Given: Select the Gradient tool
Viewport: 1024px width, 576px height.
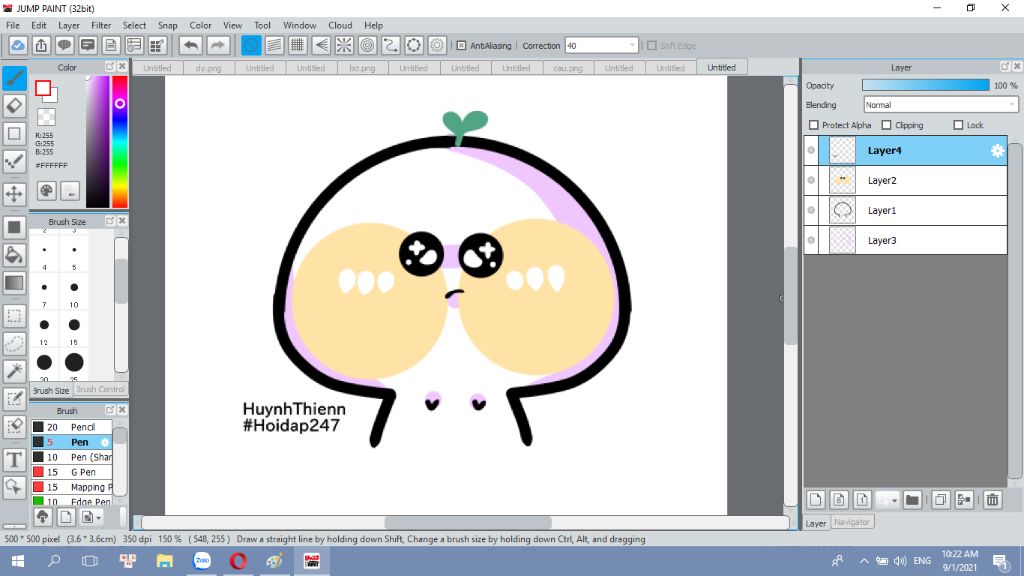Looking at the screenshot, I should coord(14,283).
